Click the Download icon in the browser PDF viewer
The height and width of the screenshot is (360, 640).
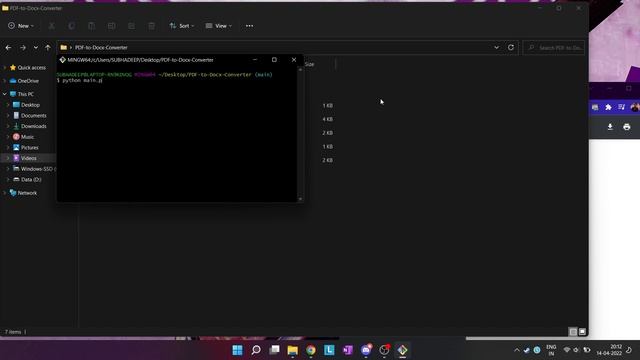tap(610, 127)
